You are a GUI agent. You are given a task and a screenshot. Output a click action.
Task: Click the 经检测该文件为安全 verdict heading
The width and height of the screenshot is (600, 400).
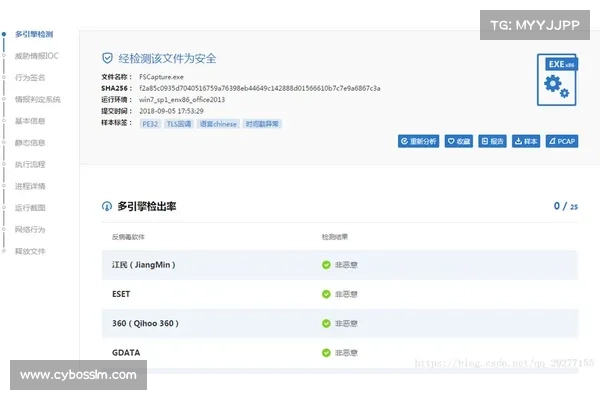pyautogui.click(x=167, y=59)
